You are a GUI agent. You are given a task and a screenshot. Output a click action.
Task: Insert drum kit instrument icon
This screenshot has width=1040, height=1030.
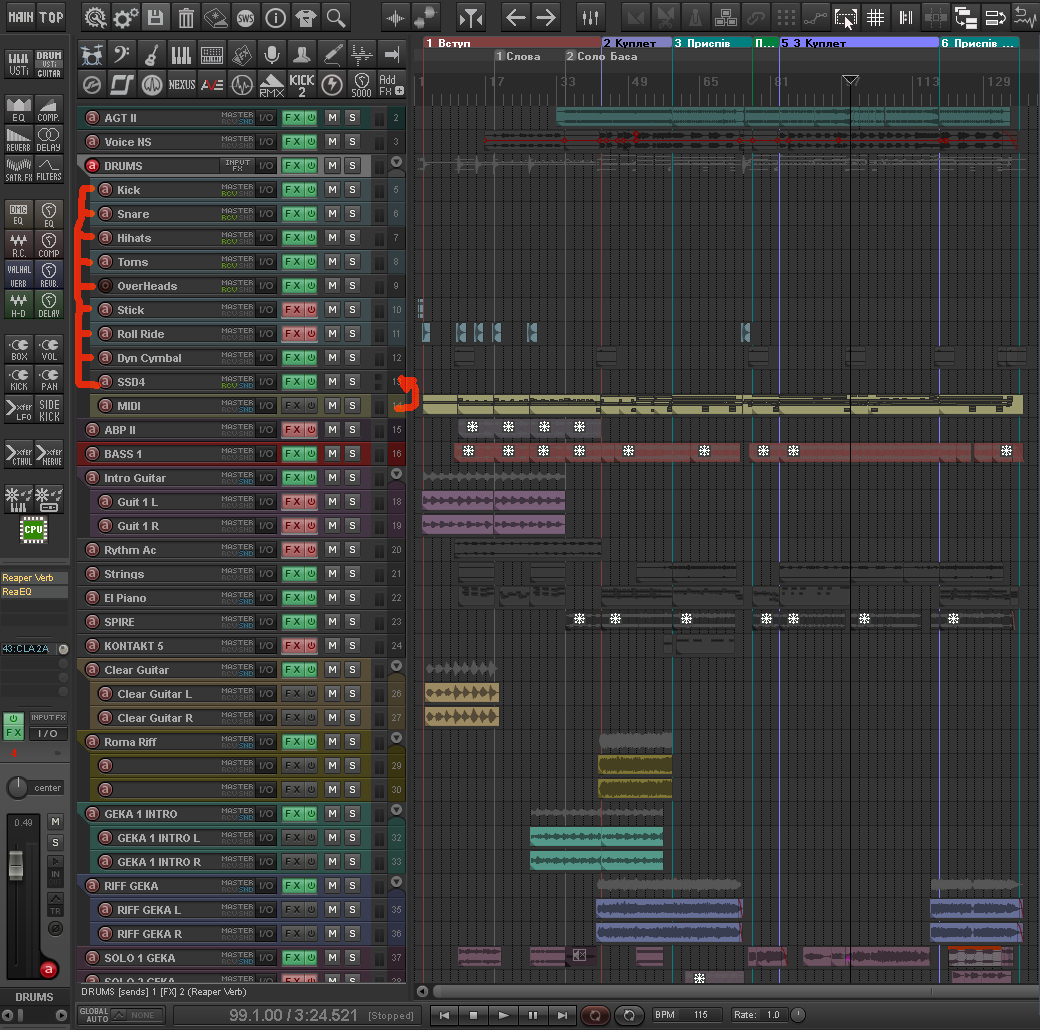coord(93,54)
